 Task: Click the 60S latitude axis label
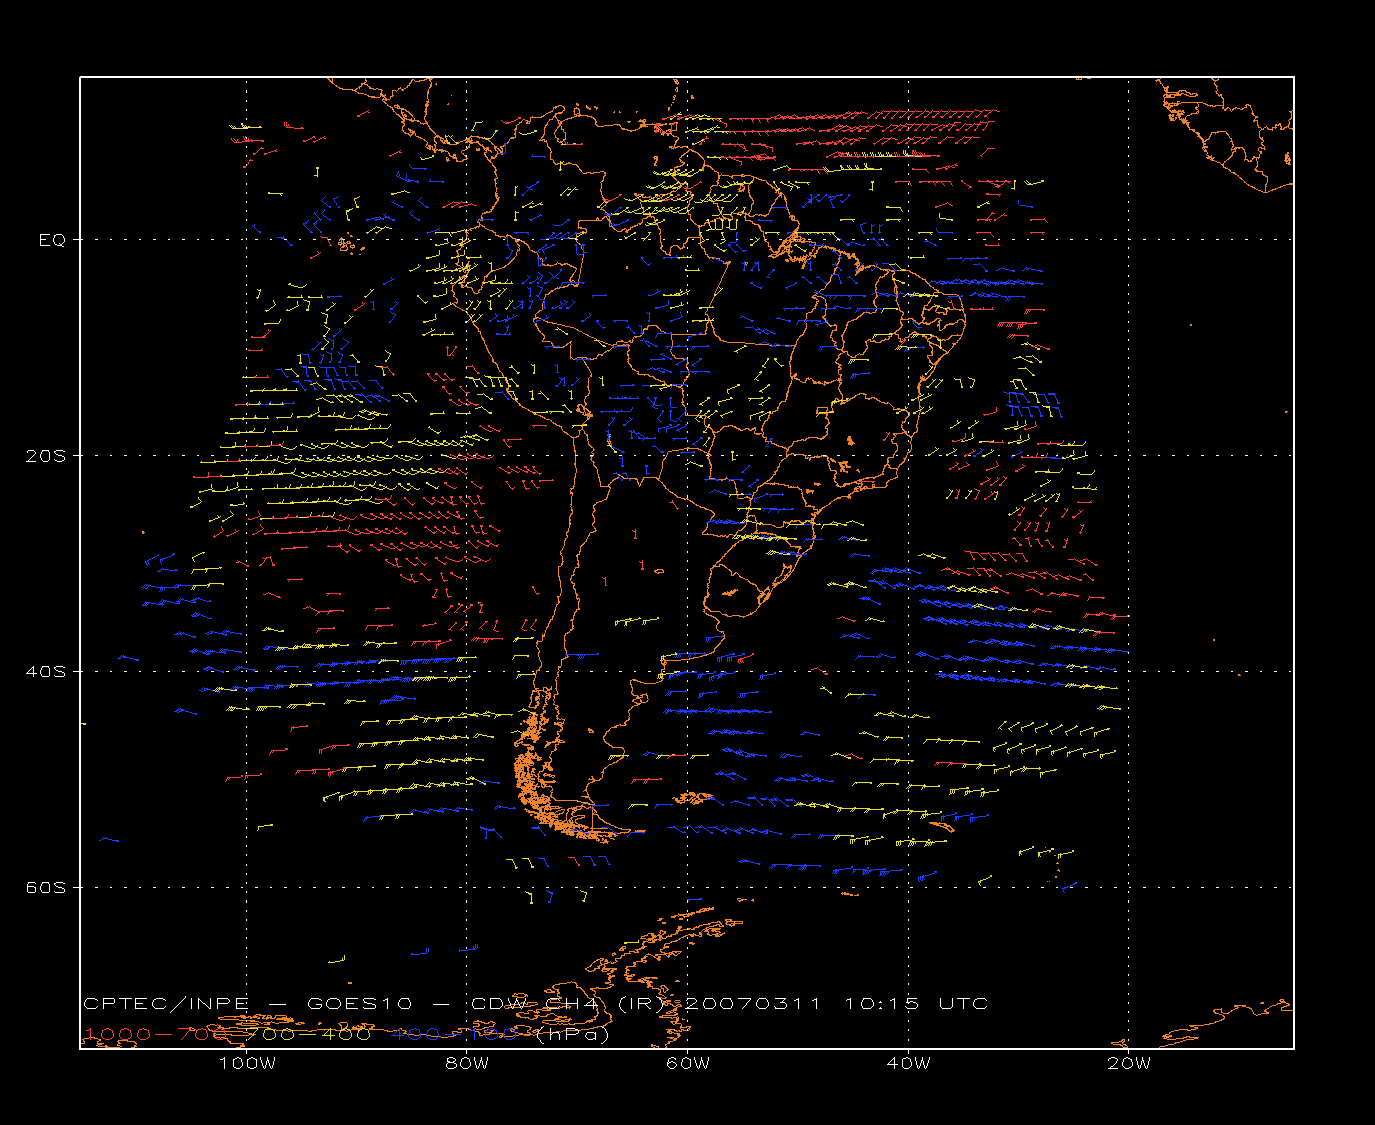tap(45, 888)
